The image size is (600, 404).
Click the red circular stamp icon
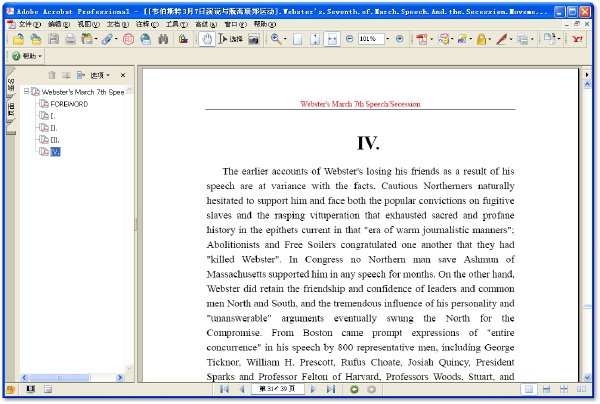[x=128, y=39]
